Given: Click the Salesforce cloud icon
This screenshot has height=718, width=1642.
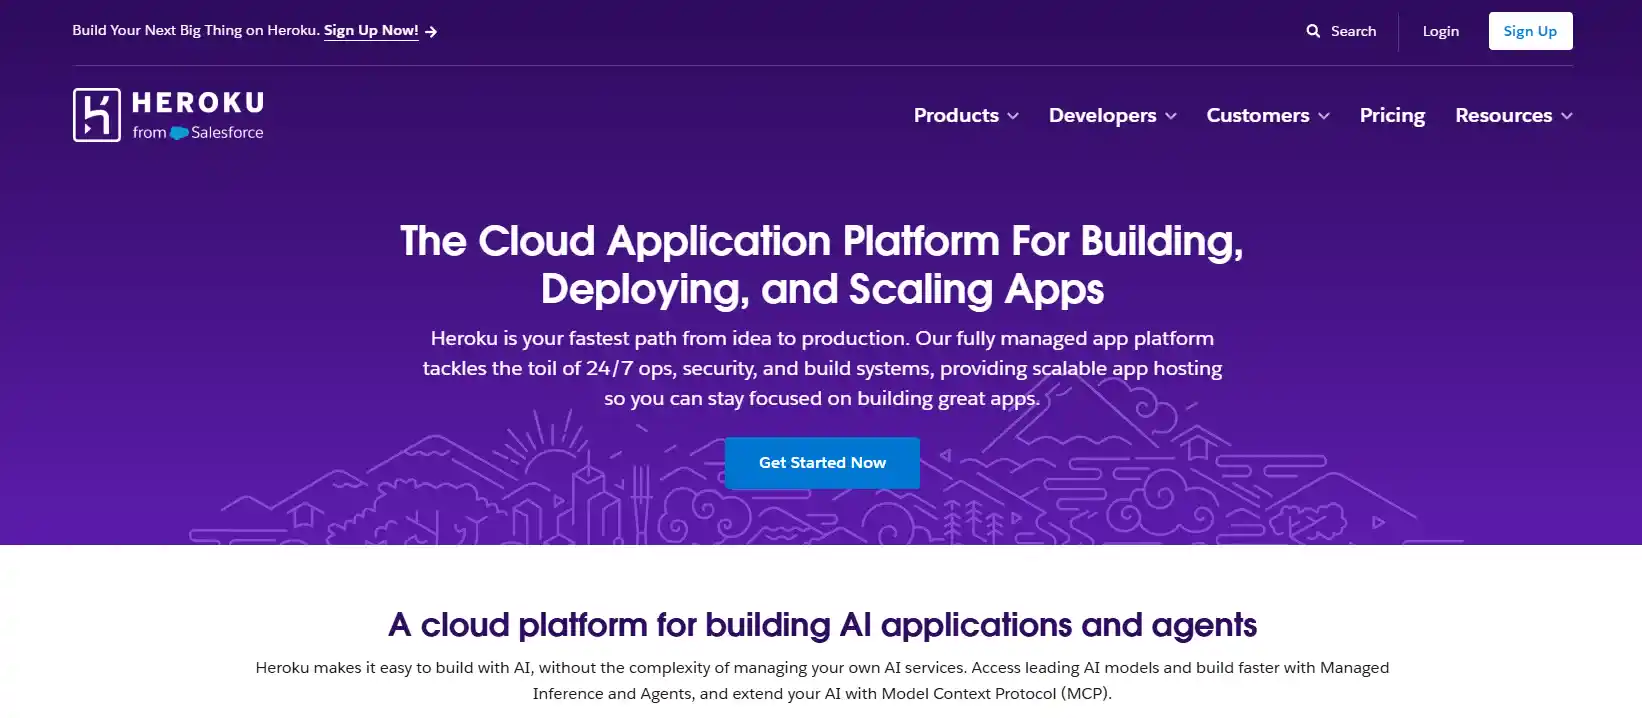Looking at the screenshot, I should 179,133.
